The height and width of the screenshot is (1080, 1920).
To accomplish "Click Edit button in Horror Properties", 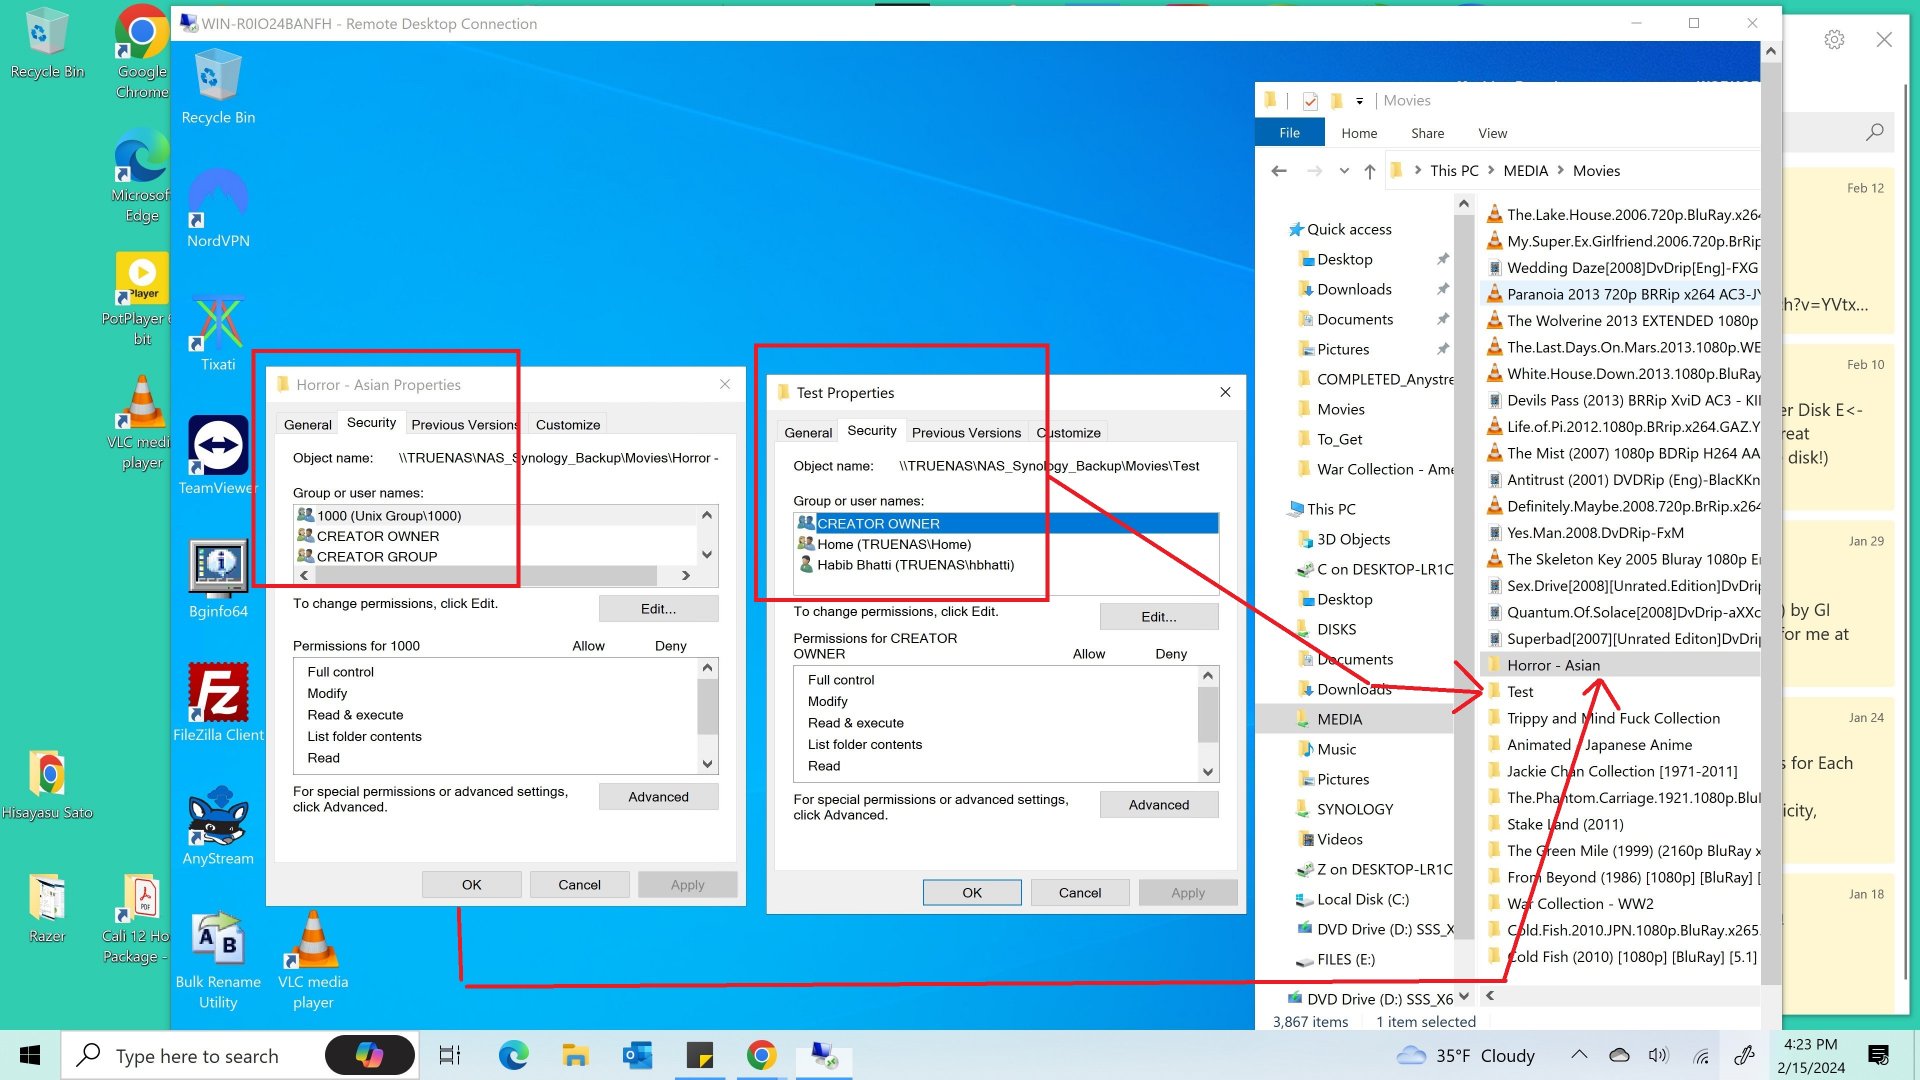I will [x=658, y=609].
